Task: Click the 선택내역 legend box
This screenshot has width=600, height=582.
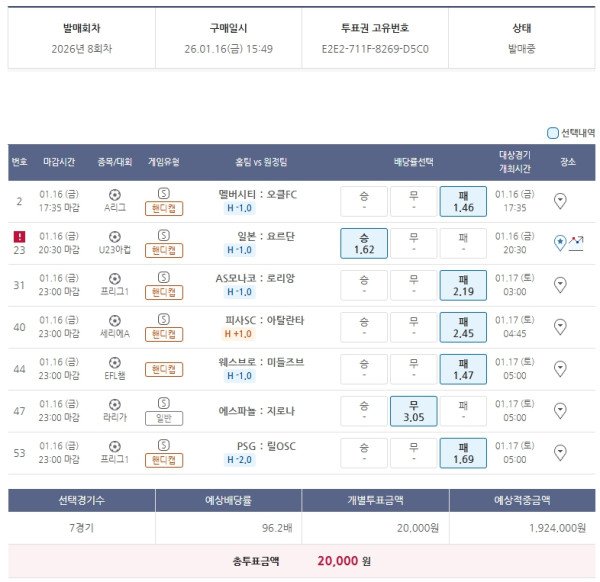Action: [553, 133]
